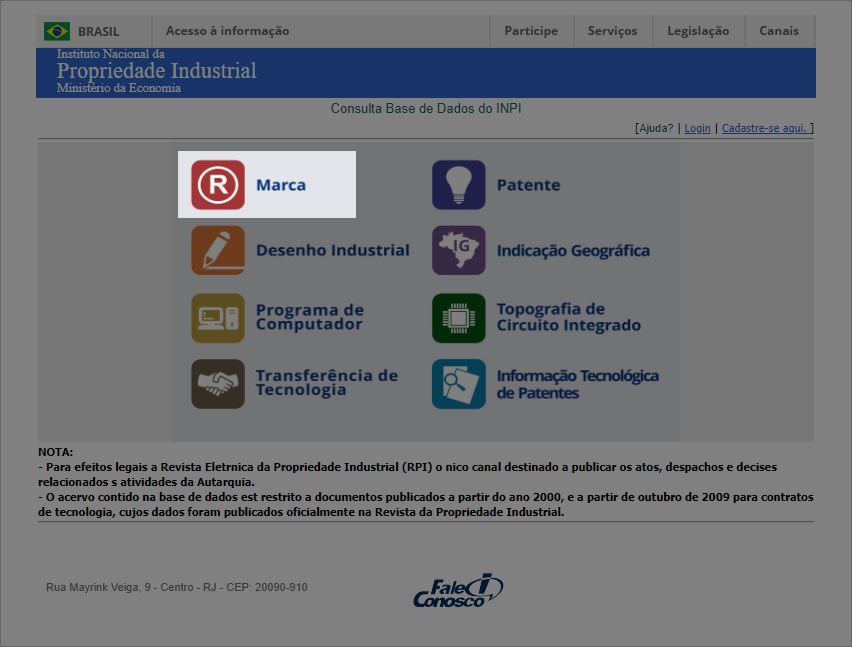Image resolution: width=852 pixels, height=647 pixels.
Task: Click the magnifier documents Informação Tecnológica icon
Action: tap(459, 384)
